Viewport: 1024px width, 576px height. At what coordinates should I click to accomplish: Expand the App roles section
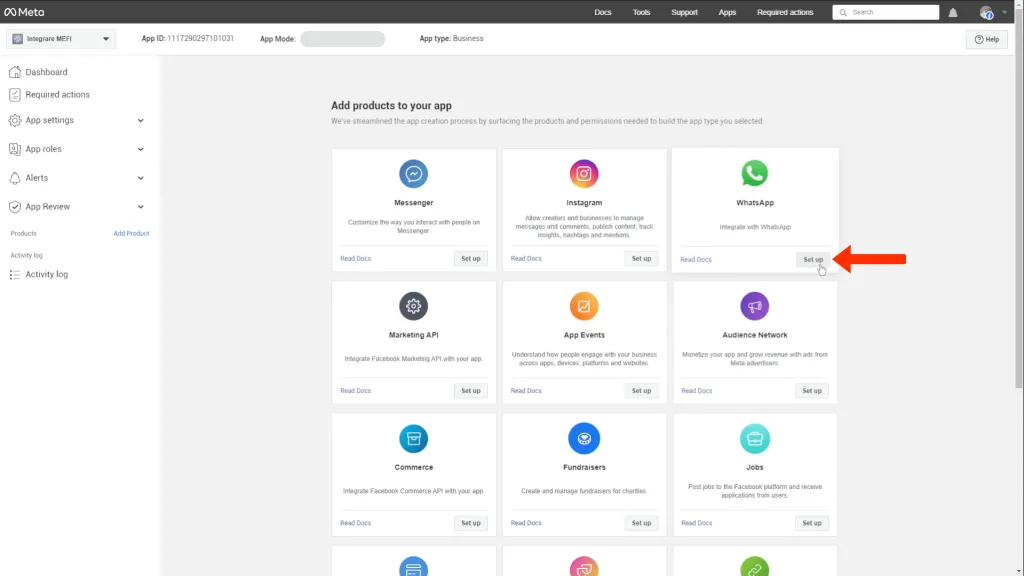tap(140, 149)
